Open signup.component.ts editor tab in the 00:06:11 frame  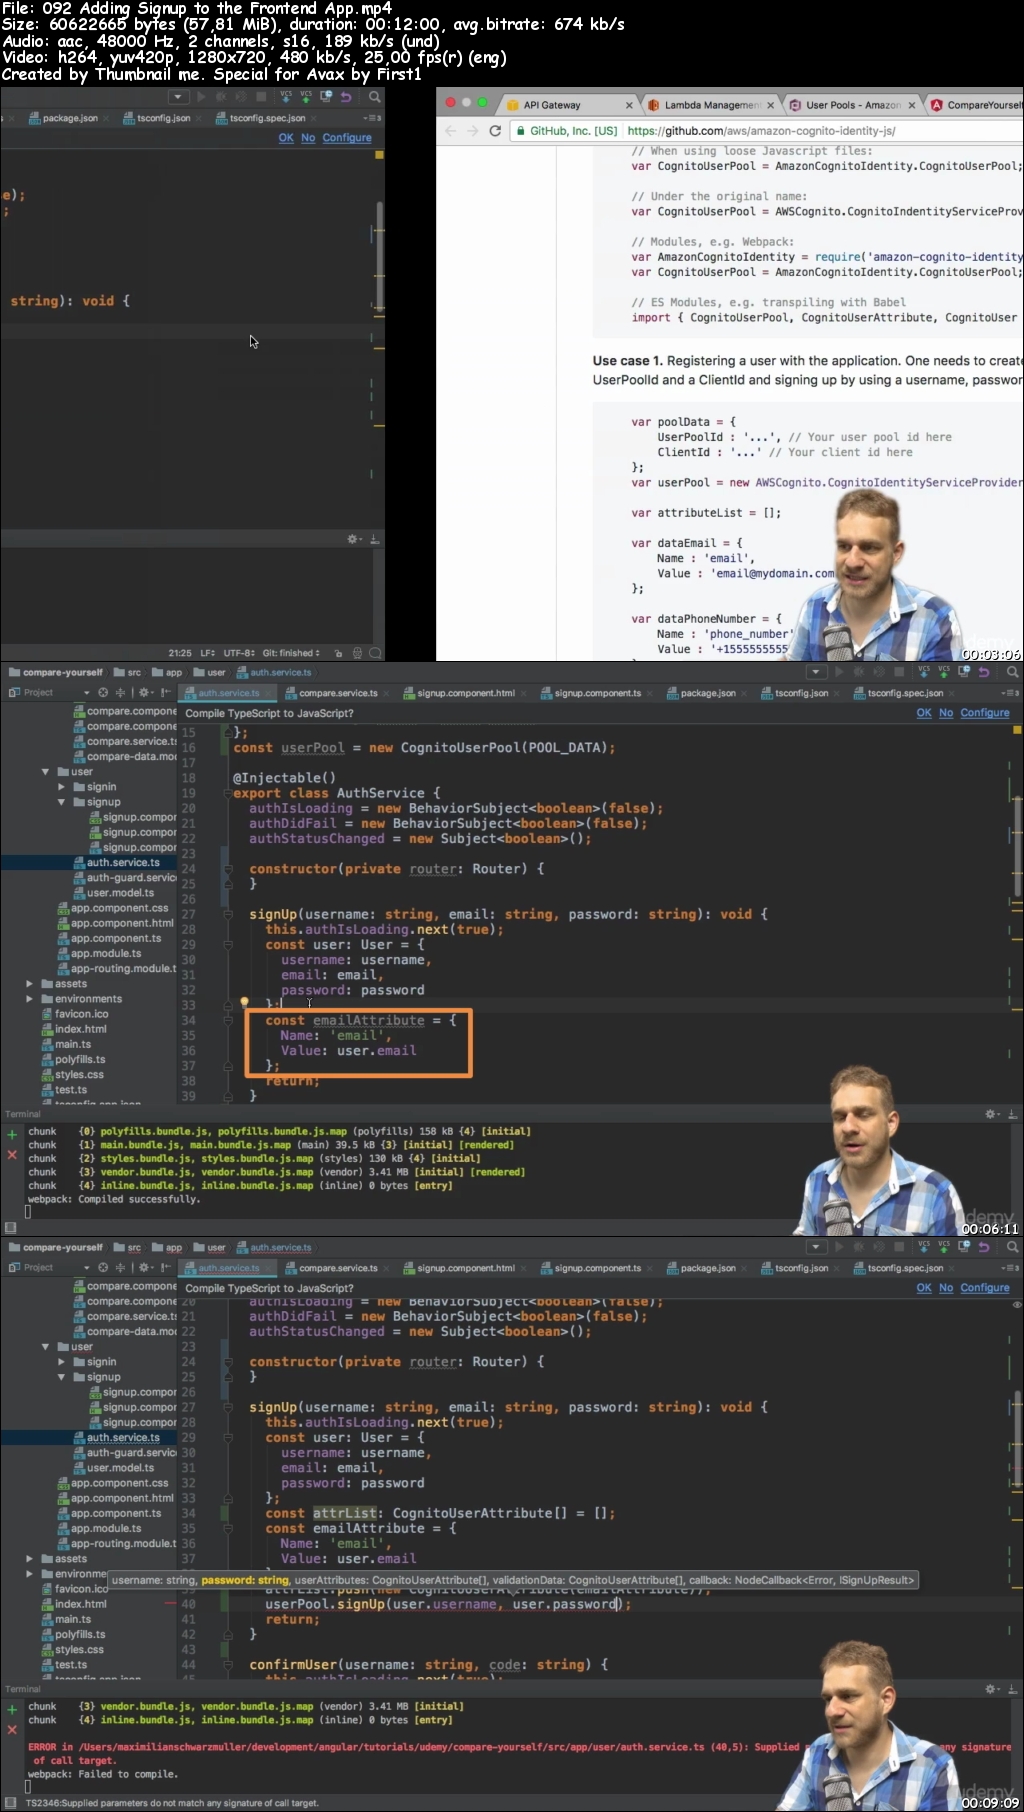(598, 693)
